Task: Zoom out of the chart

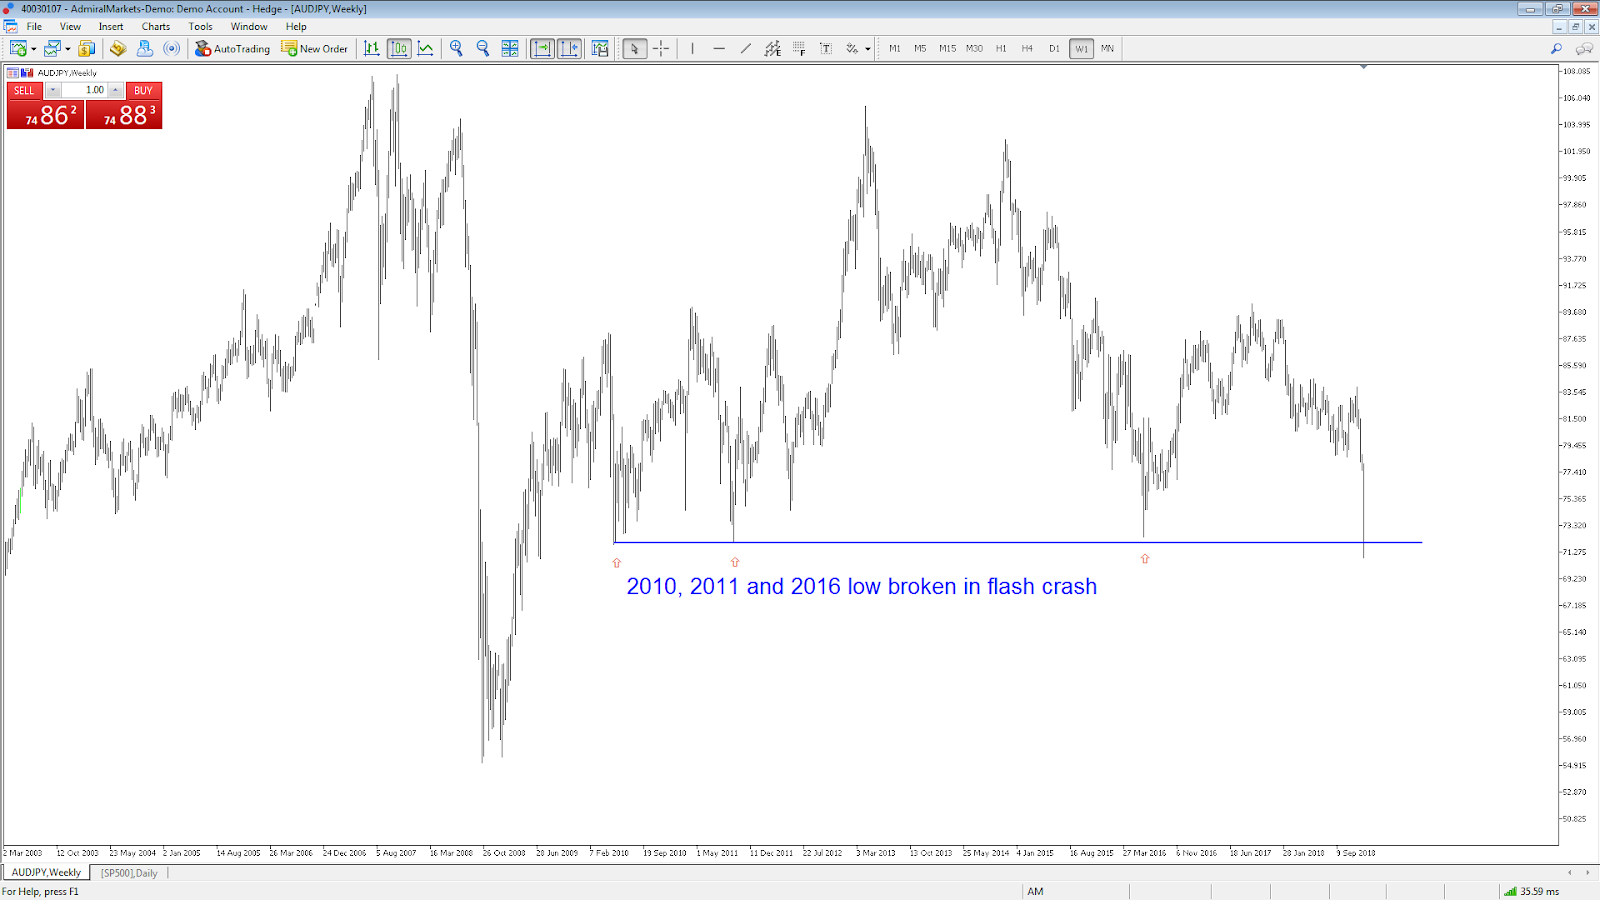Action: pyautogui.click(x=483, y=48)
